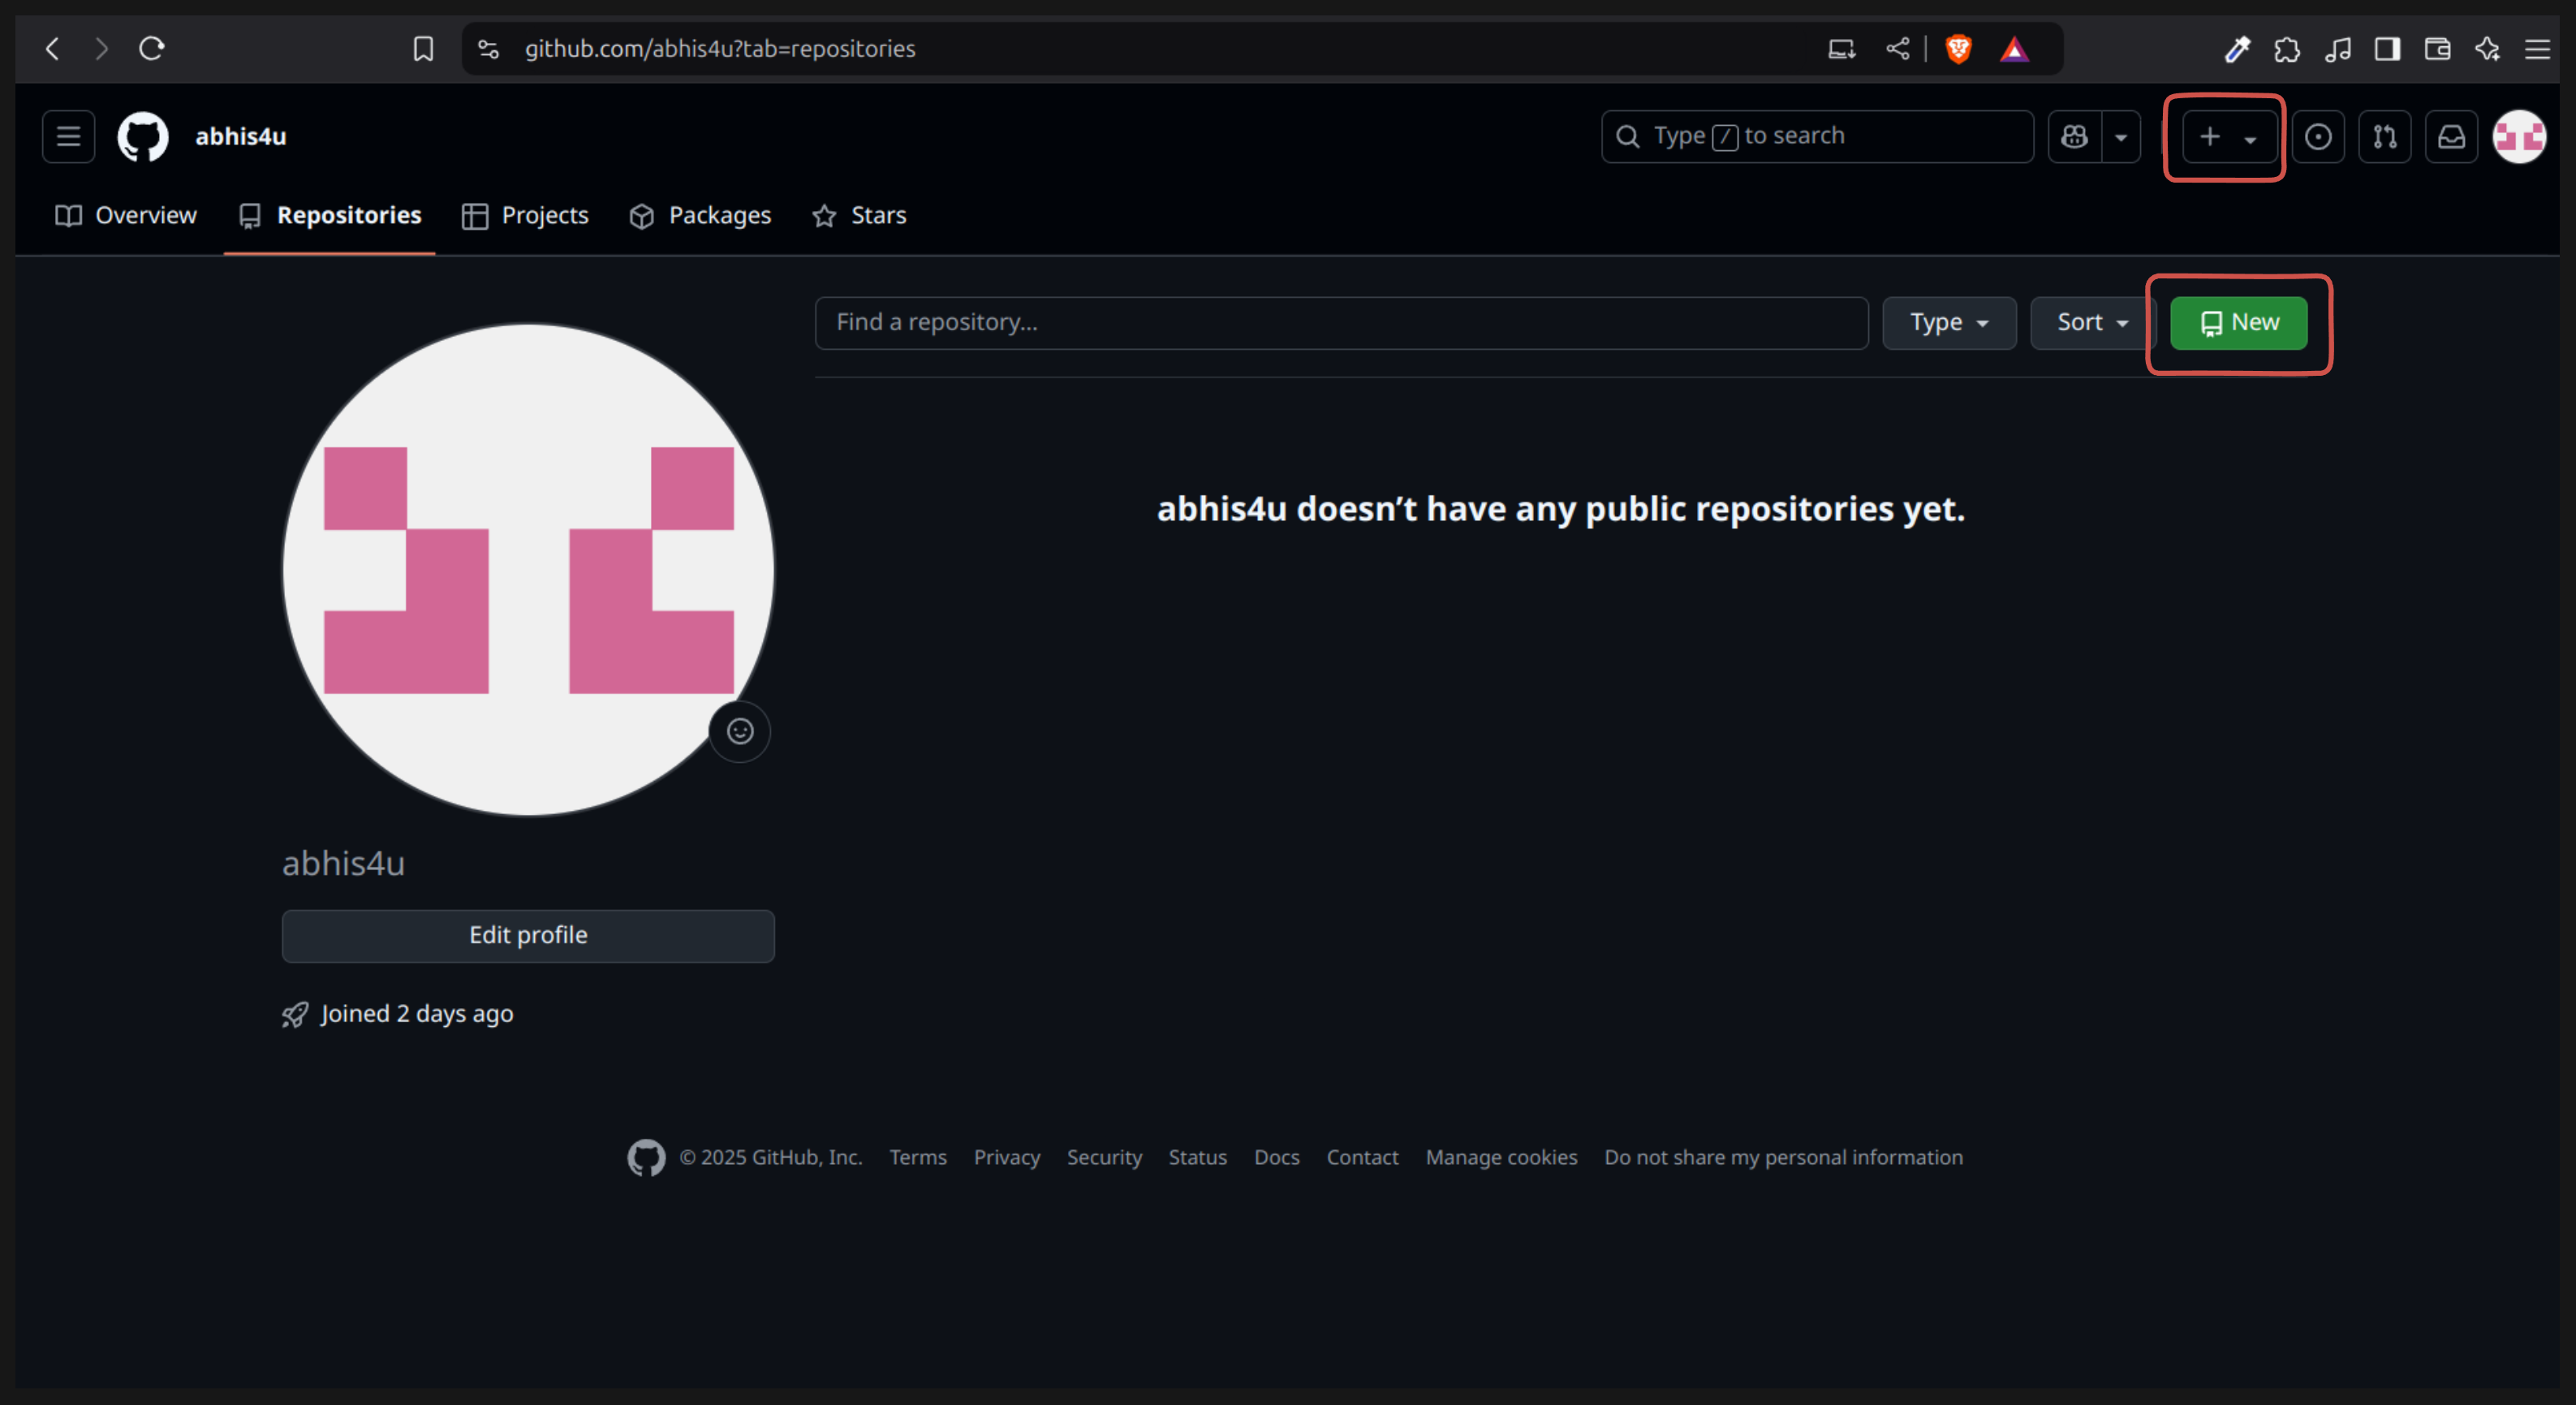
Task: Open Brave Rewards triangle icon
Action: [x=2014, y=49]
